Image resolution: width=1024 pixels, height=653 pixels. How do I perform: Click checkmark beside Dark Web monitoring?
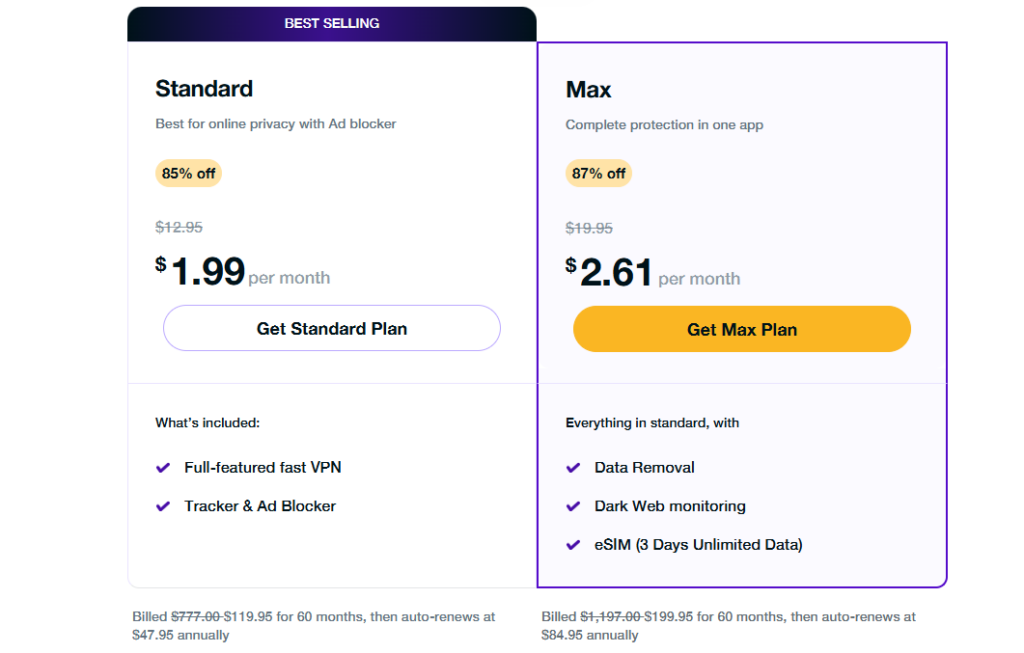573,506
